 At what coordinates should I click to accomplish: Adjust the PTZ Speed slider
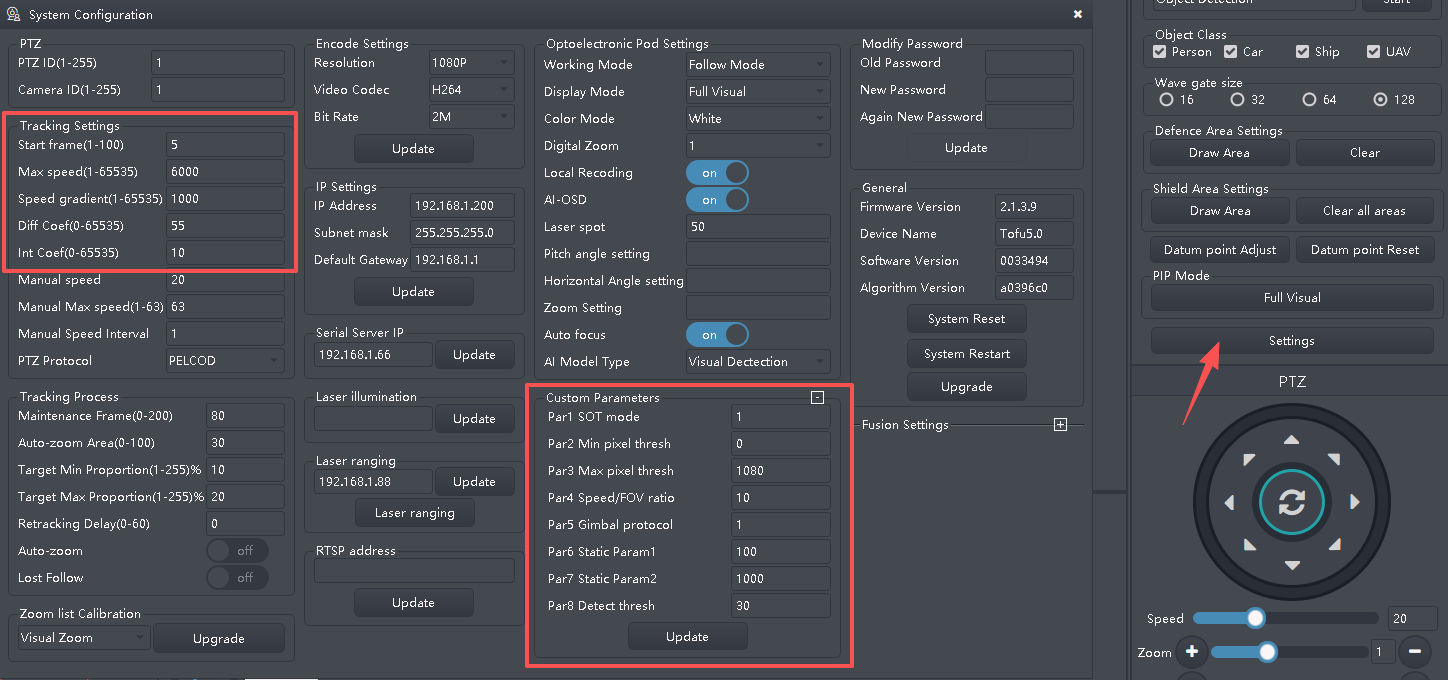(x=1255, y=618)
